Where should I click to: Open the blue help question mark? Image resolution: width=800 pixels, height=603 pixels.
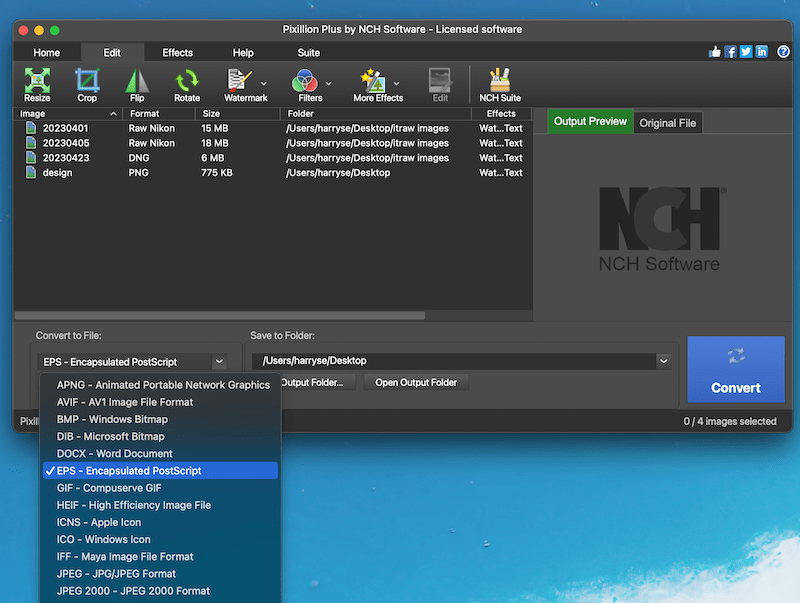click(x=783, y=52)
